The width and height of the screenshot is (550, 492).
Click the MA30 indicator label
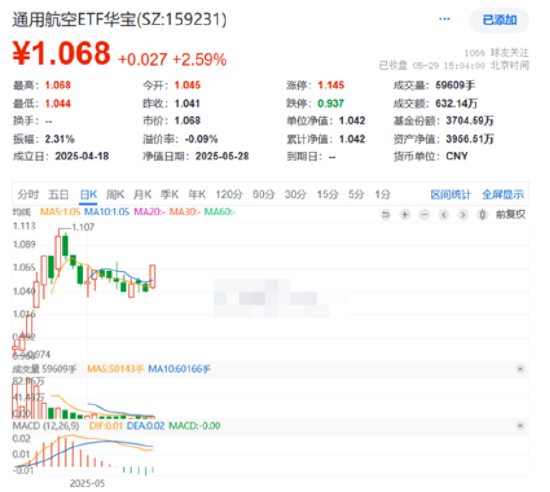coord(185,212)
